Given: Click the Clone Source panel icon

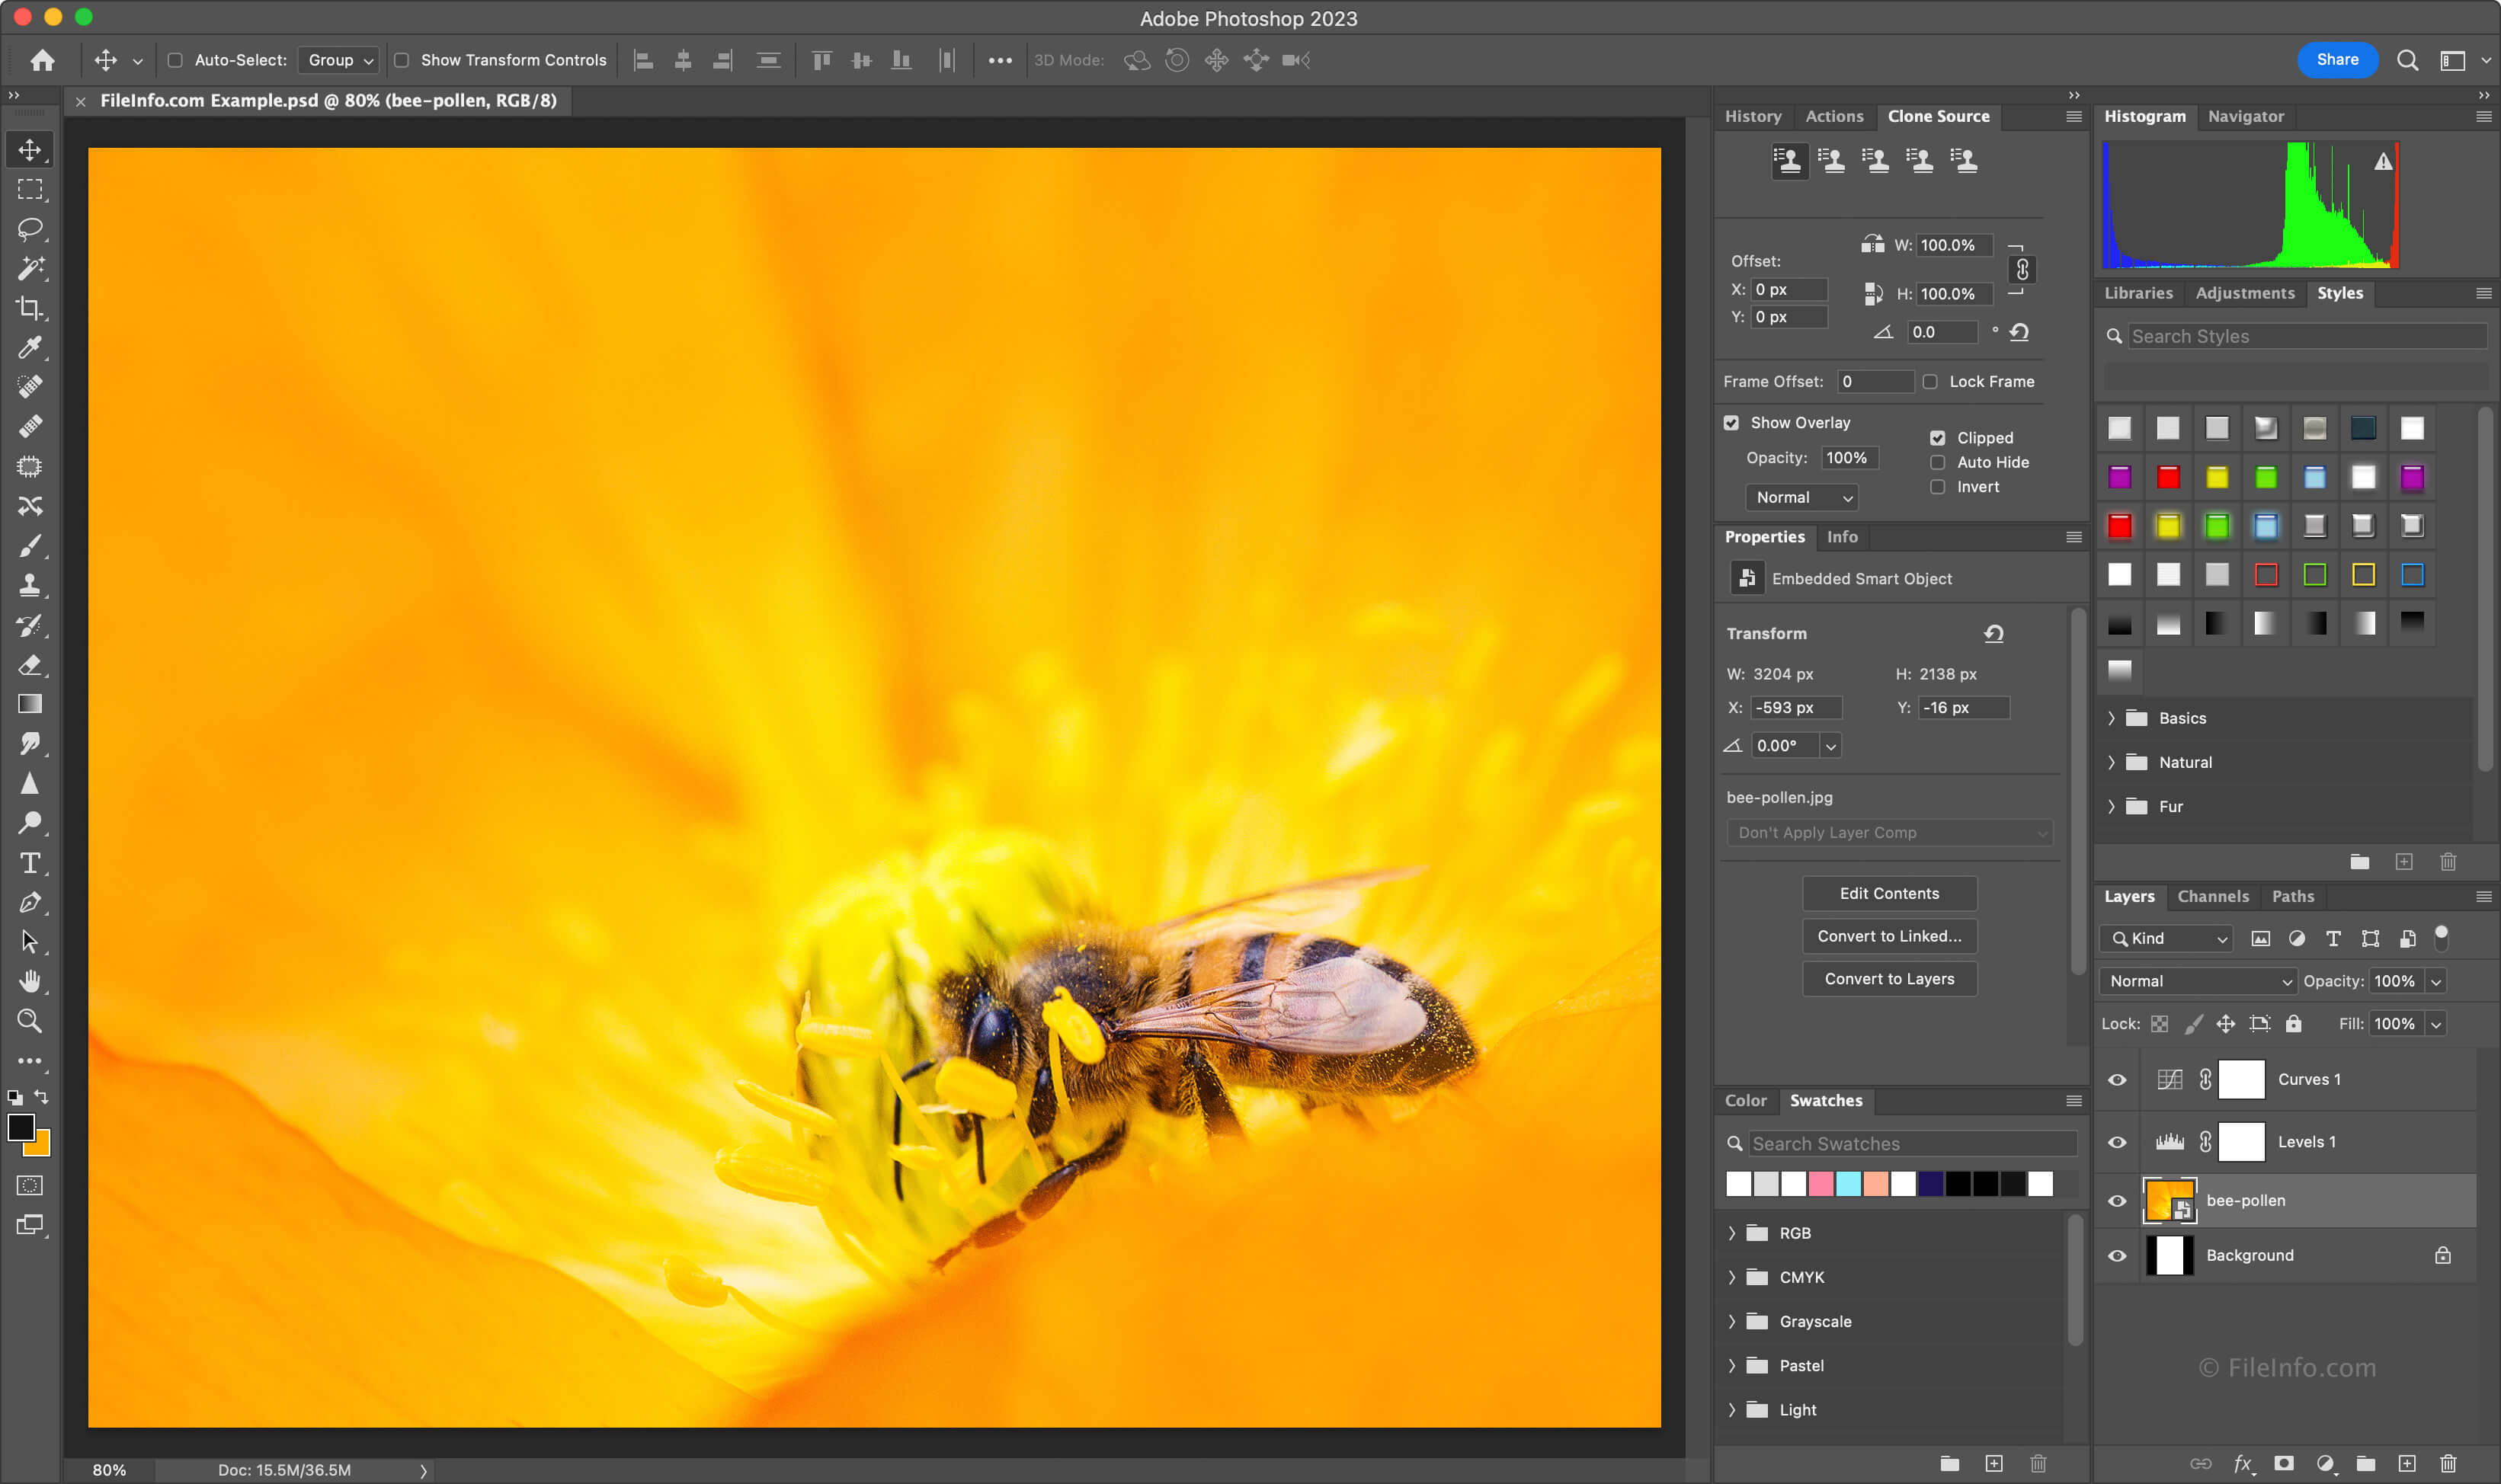Looking at the screenshot, I should (x=1791, y=161).
